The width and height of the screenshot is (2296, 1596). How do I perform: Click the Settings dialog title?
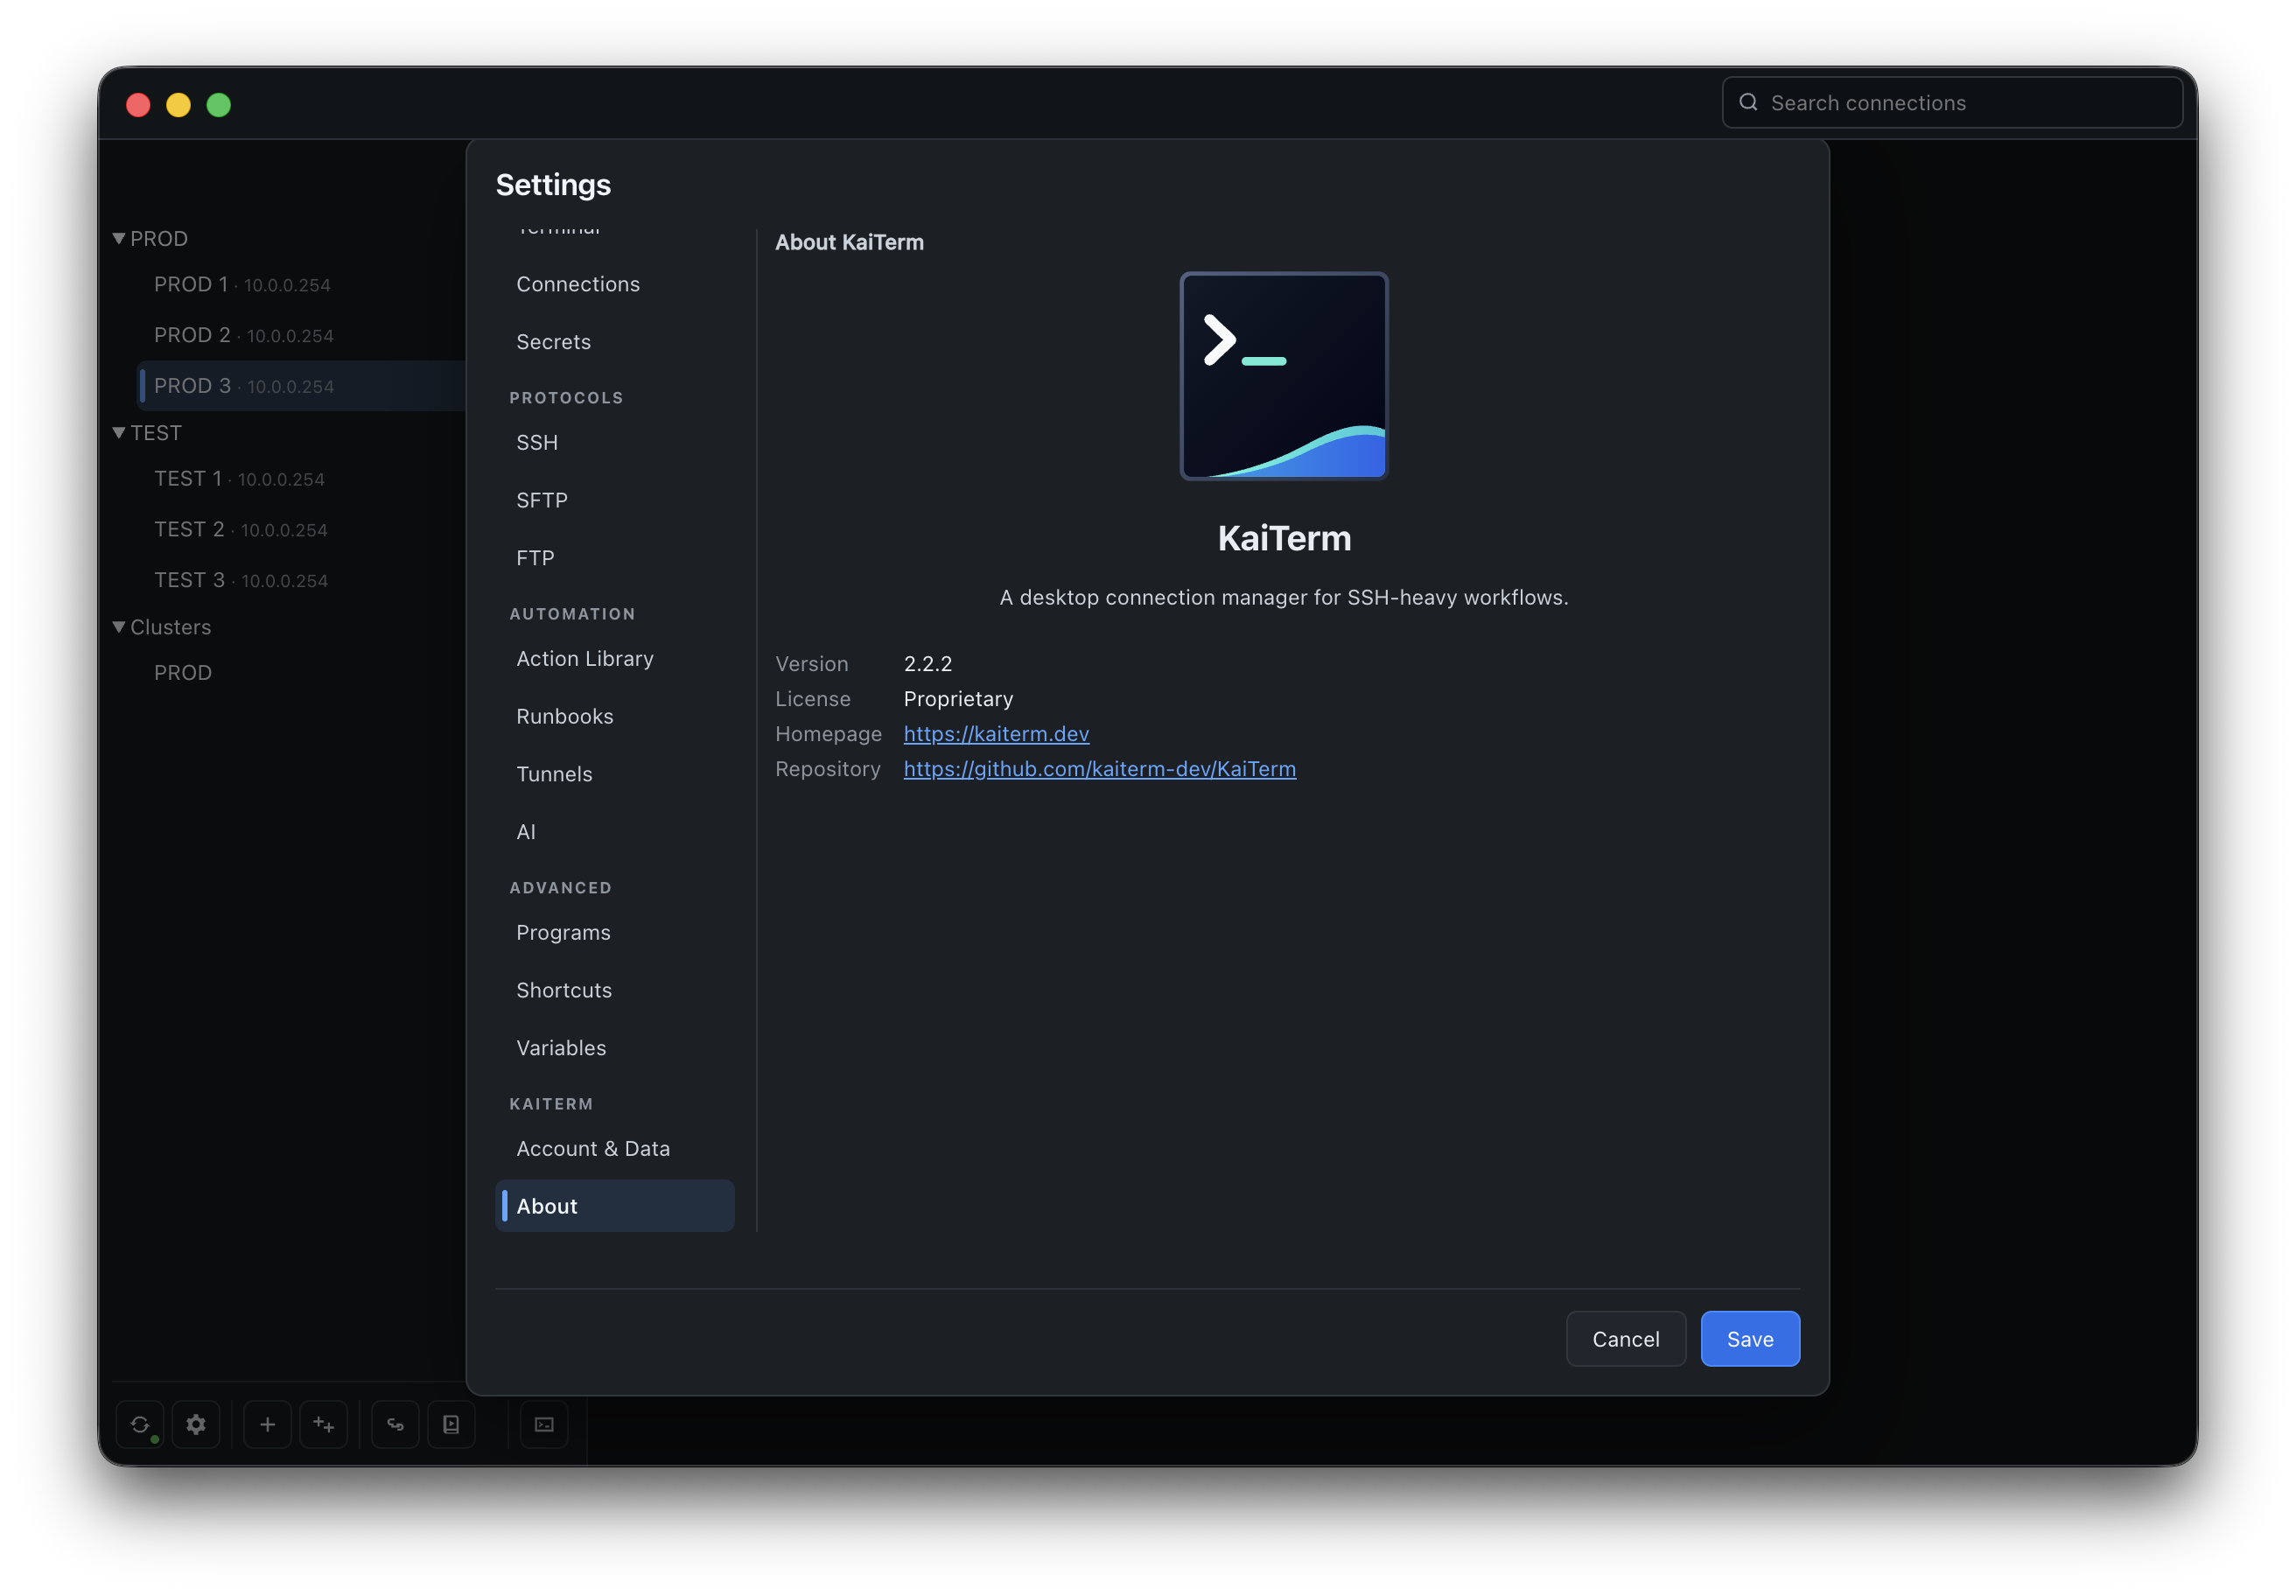[x=553, y=185]
